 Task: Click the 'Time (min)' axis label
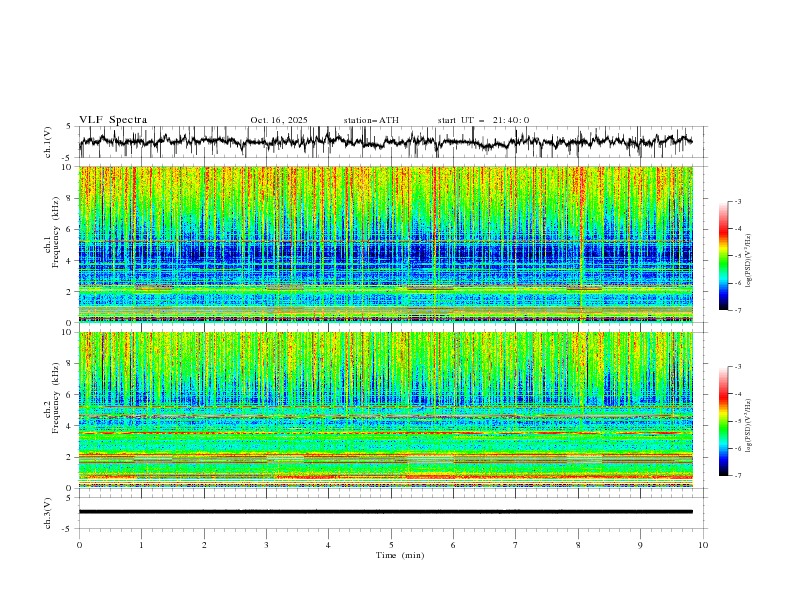coord(400,555)
